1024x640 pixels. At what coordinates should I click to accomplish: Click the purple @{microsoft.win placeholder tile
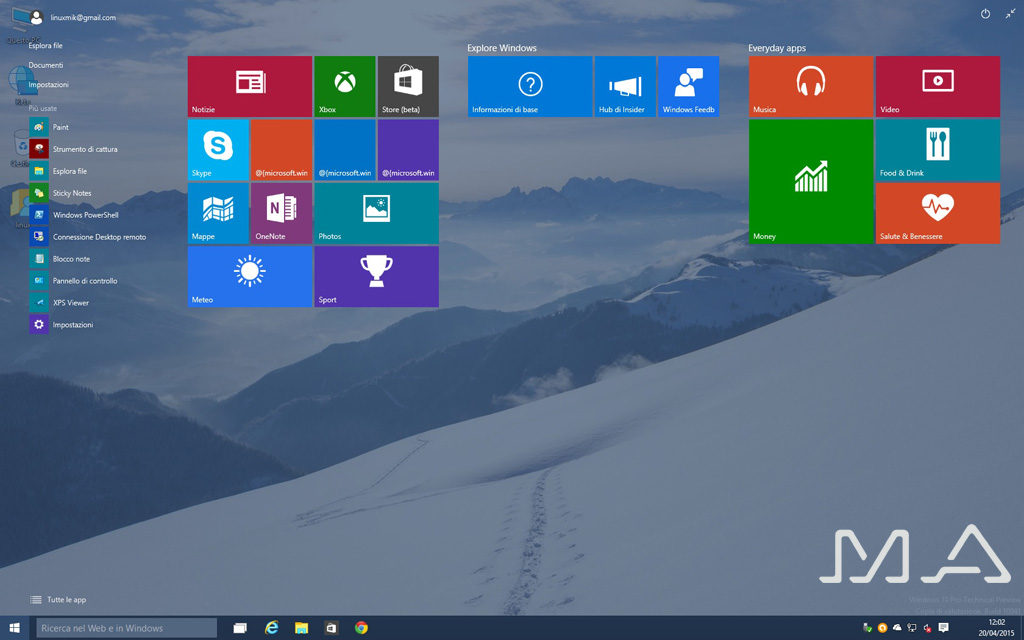click(x=408, y=150)
